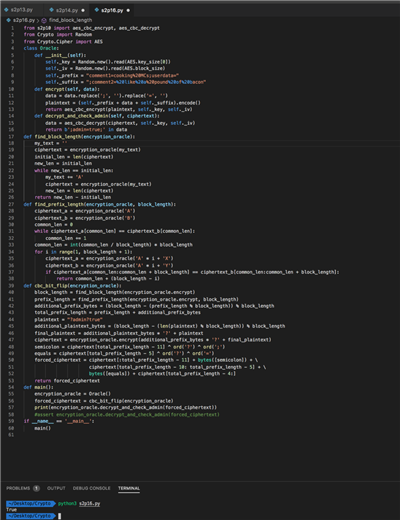Click the Python icon on s2p14.py tab

[x=51, y=10]
